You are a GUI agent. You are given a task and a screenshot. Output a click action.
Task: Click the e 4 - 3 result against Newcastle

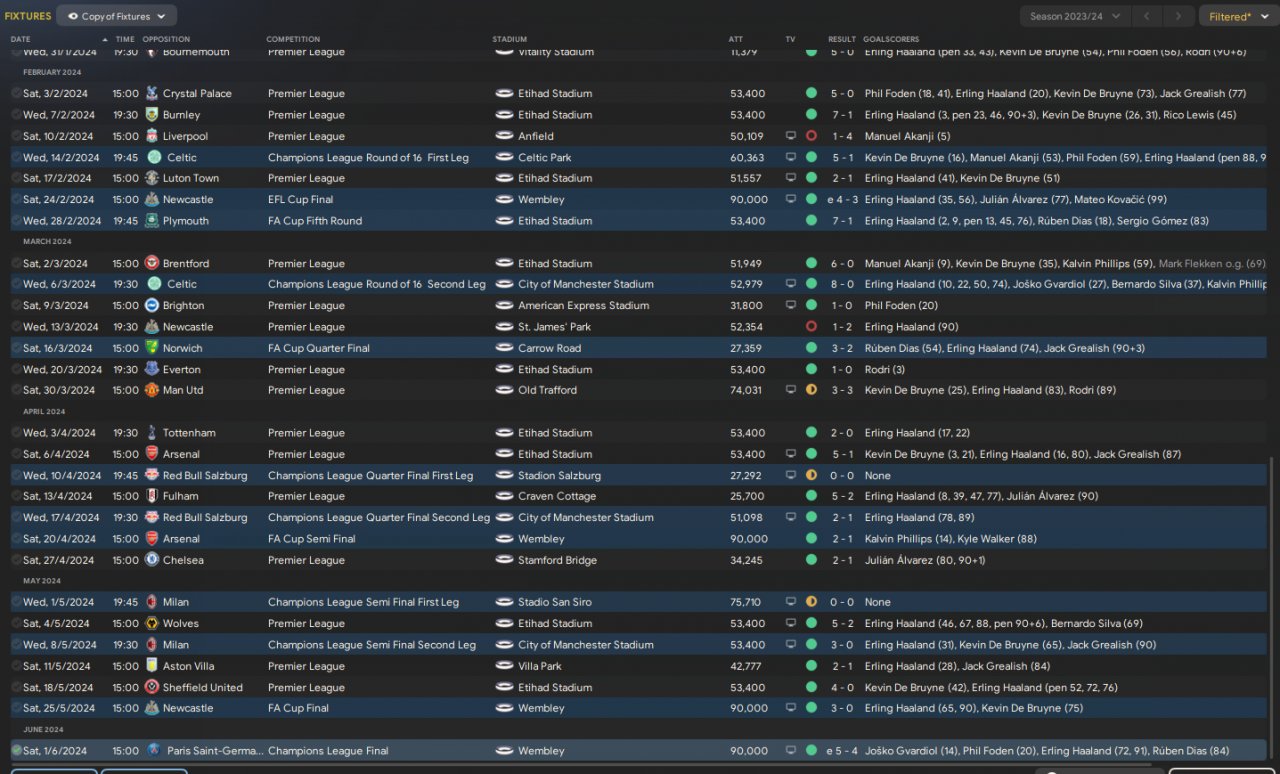pos(842,199)
